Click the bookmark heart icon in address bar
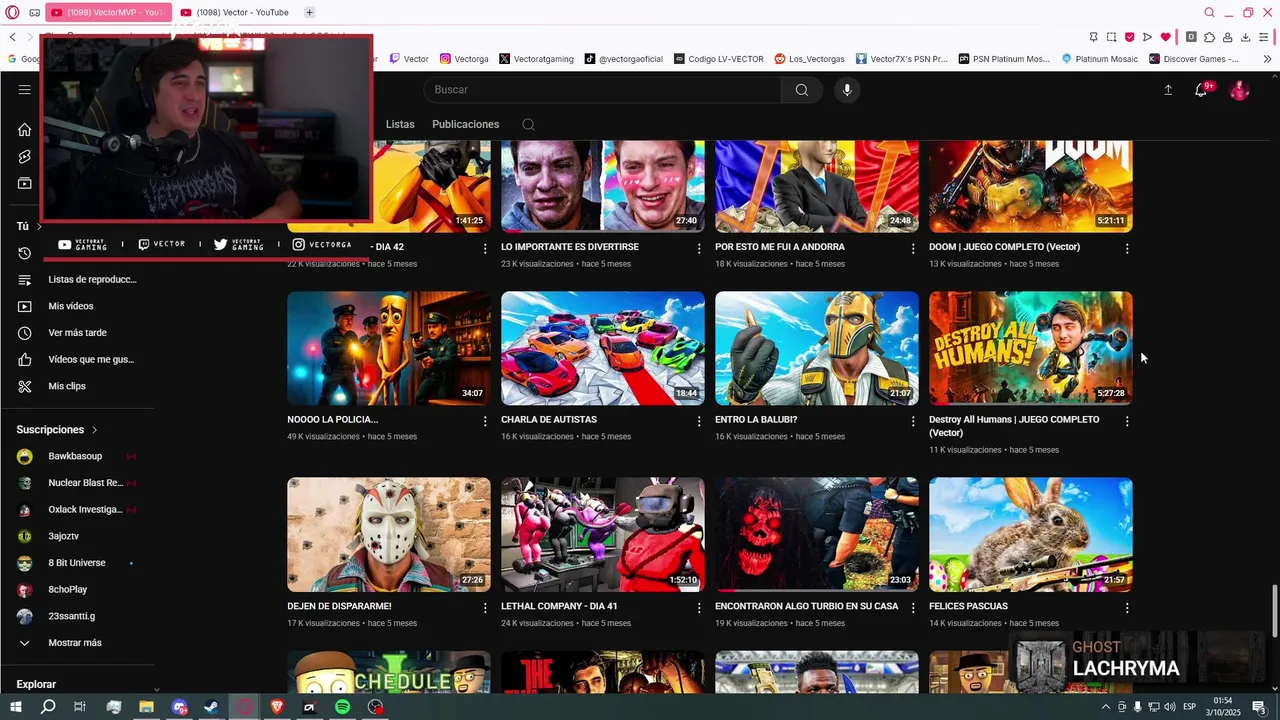The width and height of the screenshot is (1280, 720). [1165, 37]
